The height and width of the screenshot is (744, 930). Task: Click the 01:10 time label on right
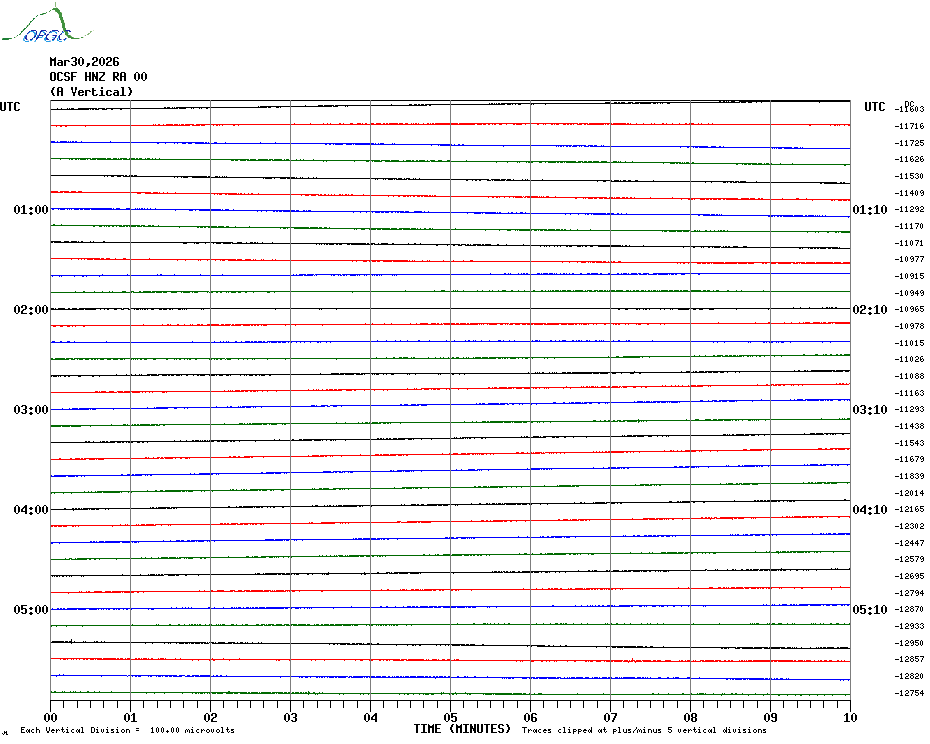[x=869, y=210]
